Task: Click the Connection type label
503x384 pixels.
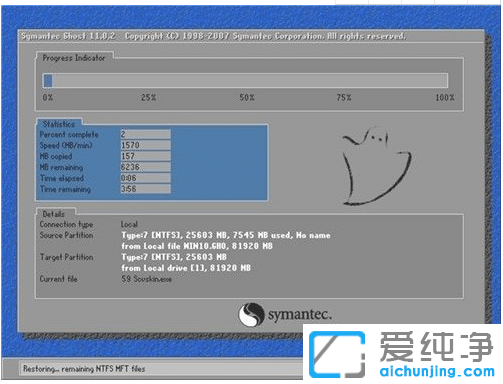Action: pyautogui.click(x=66, y=225)
